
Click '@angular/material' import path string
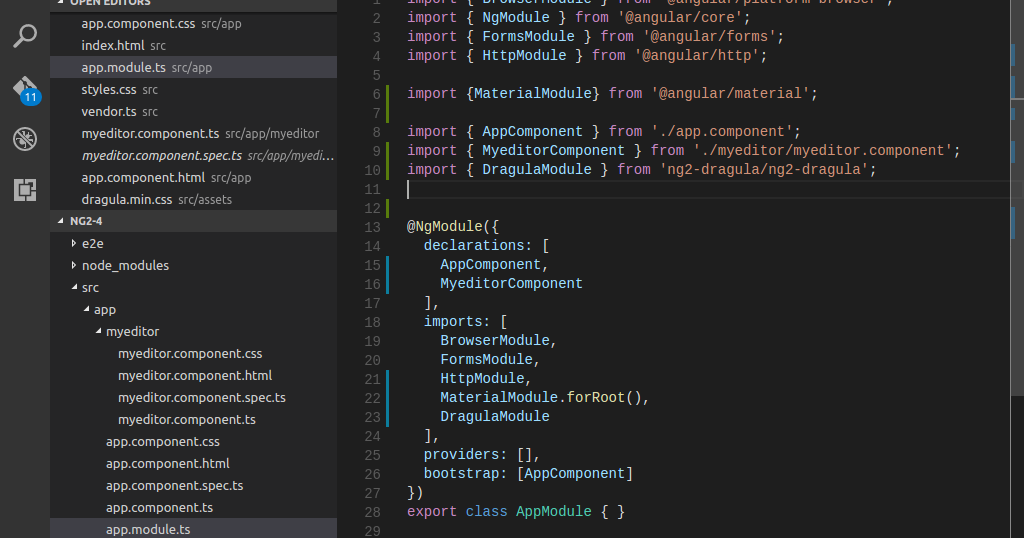[729, 93]
